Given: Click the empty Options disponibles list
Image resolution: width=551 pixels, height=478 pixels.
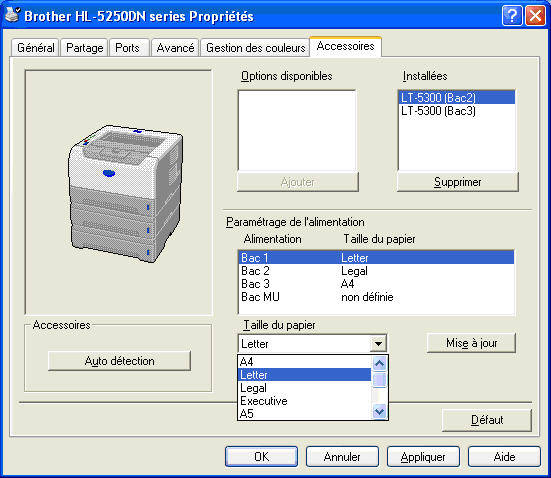Looking at the screenshot, I should pos(297,130).
